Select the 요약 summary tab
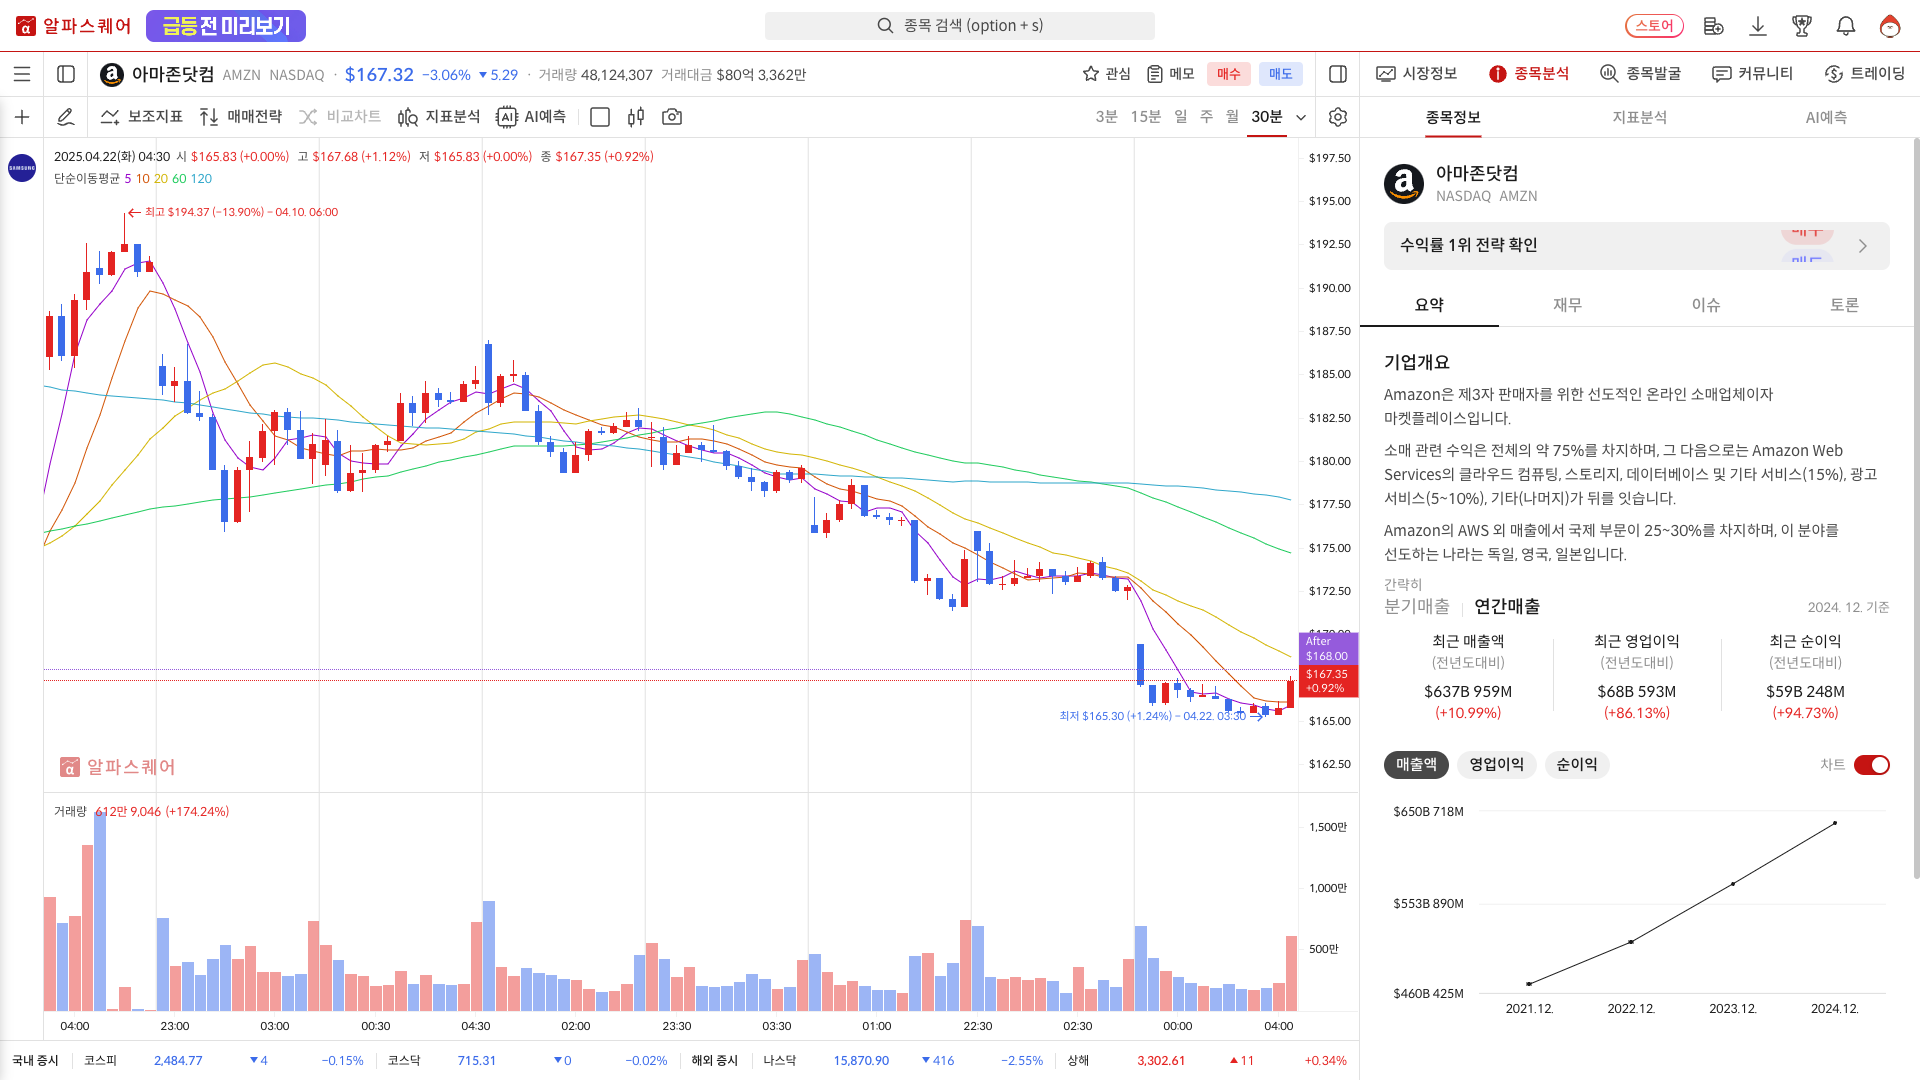Viewport: 1920px width, 1080px height. tap(1429, 305)
